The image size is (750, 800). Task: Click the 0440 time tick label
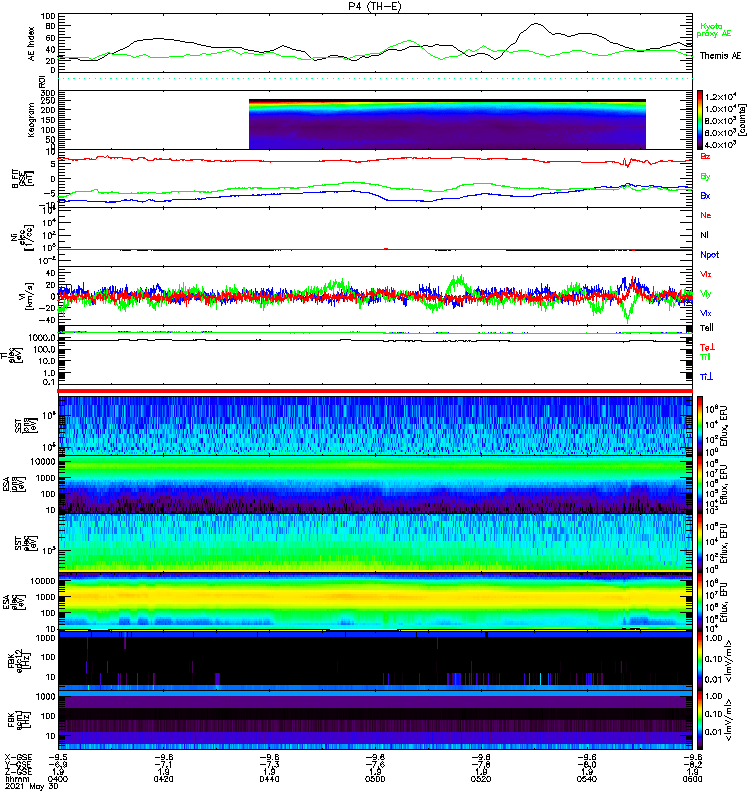click(269, 779)
